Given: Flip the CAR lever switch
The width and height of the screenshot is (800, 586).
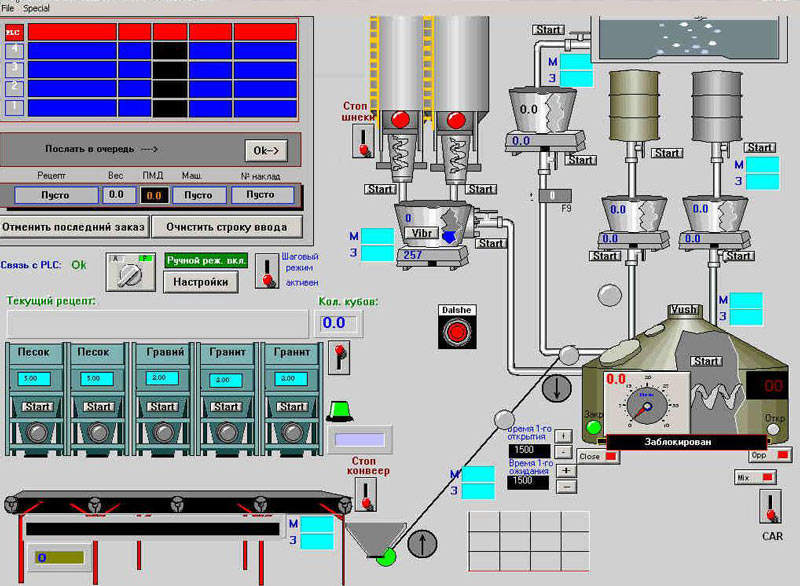Looking at the screenshot, I should coord(771,506).
